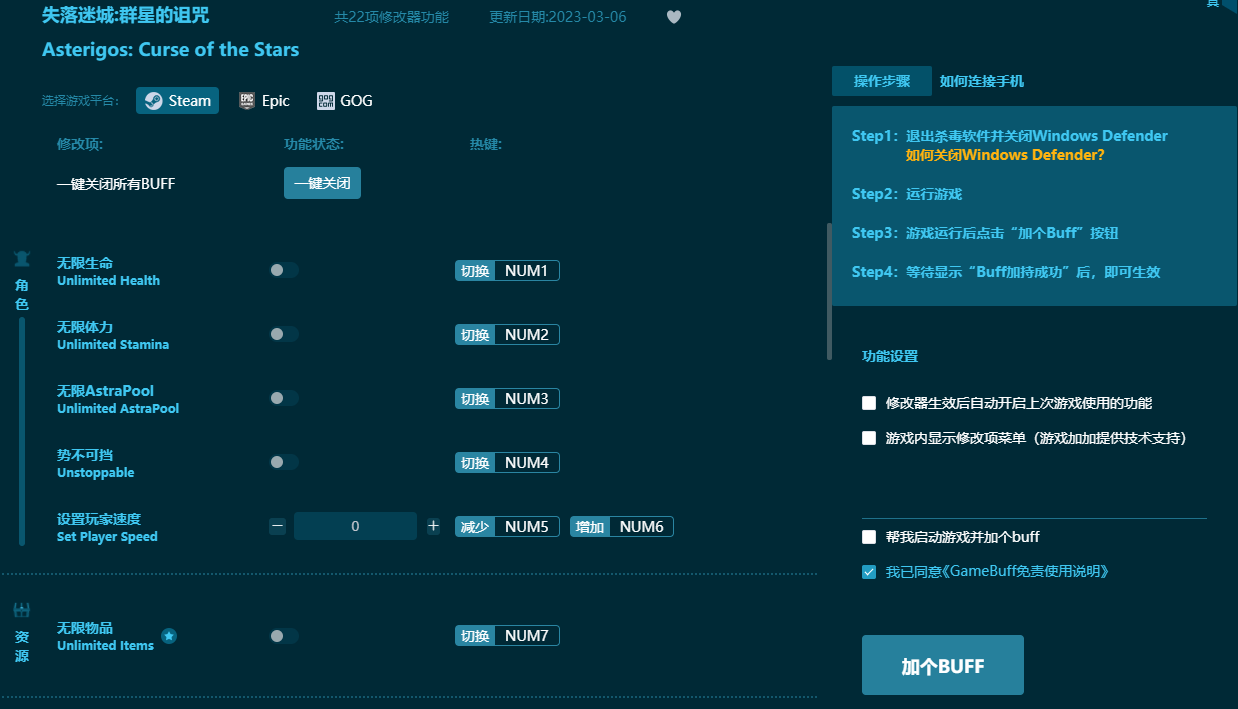This screenshot has height=709, width=1238.
Task: Open the 如何连接手机 tab
Action: tap(982, 81)
